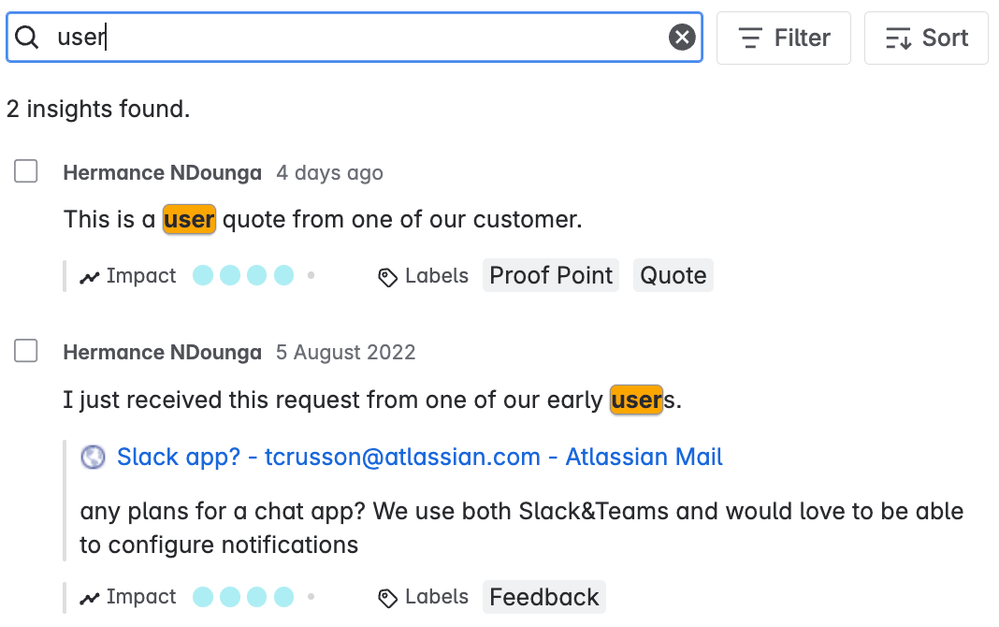
Task: Set first insight impact to the fifth dot
Action: (x=311, y=275)
